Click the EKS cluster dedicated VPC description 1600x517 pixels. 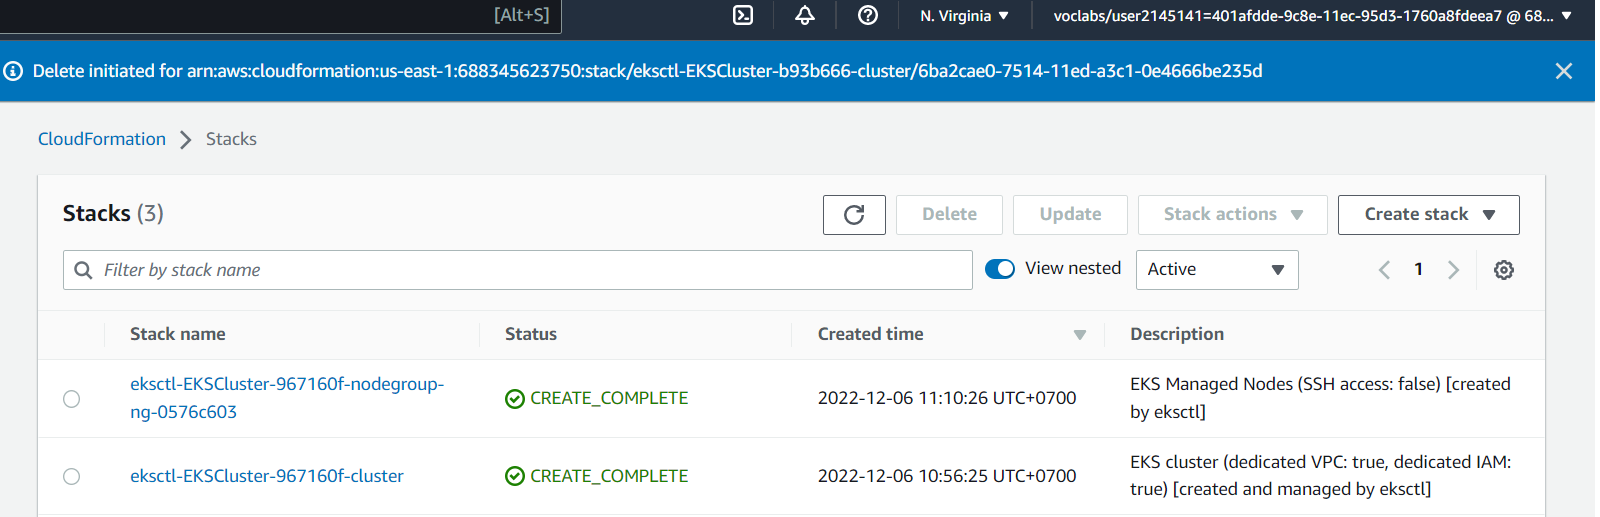(x=1320, y=476)
